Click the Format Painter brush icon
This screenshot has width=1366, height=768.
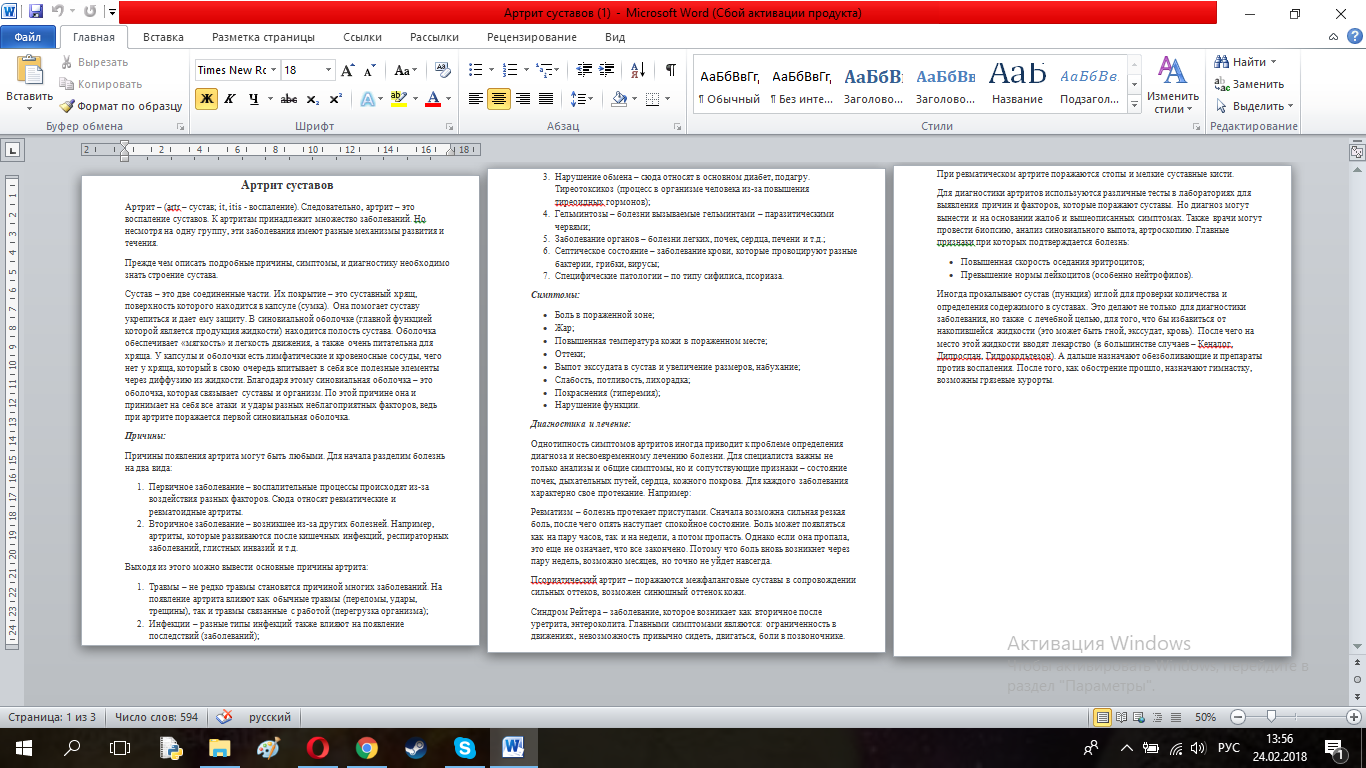point(67,106)
